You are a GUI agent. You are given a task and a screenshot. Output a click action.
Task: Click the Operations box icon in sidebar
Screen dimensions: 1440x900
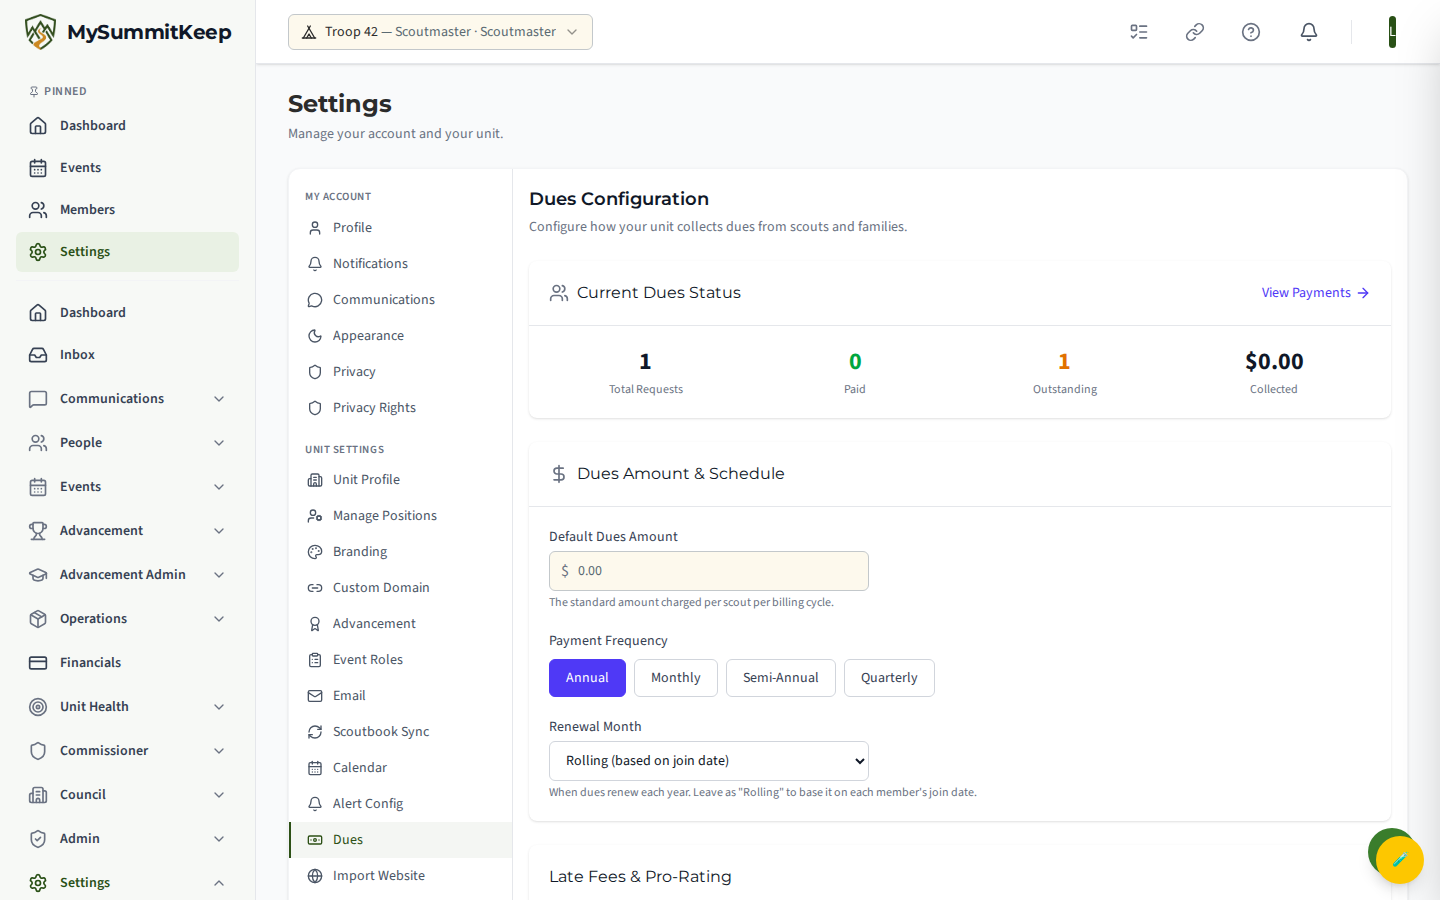pos(38,619)
